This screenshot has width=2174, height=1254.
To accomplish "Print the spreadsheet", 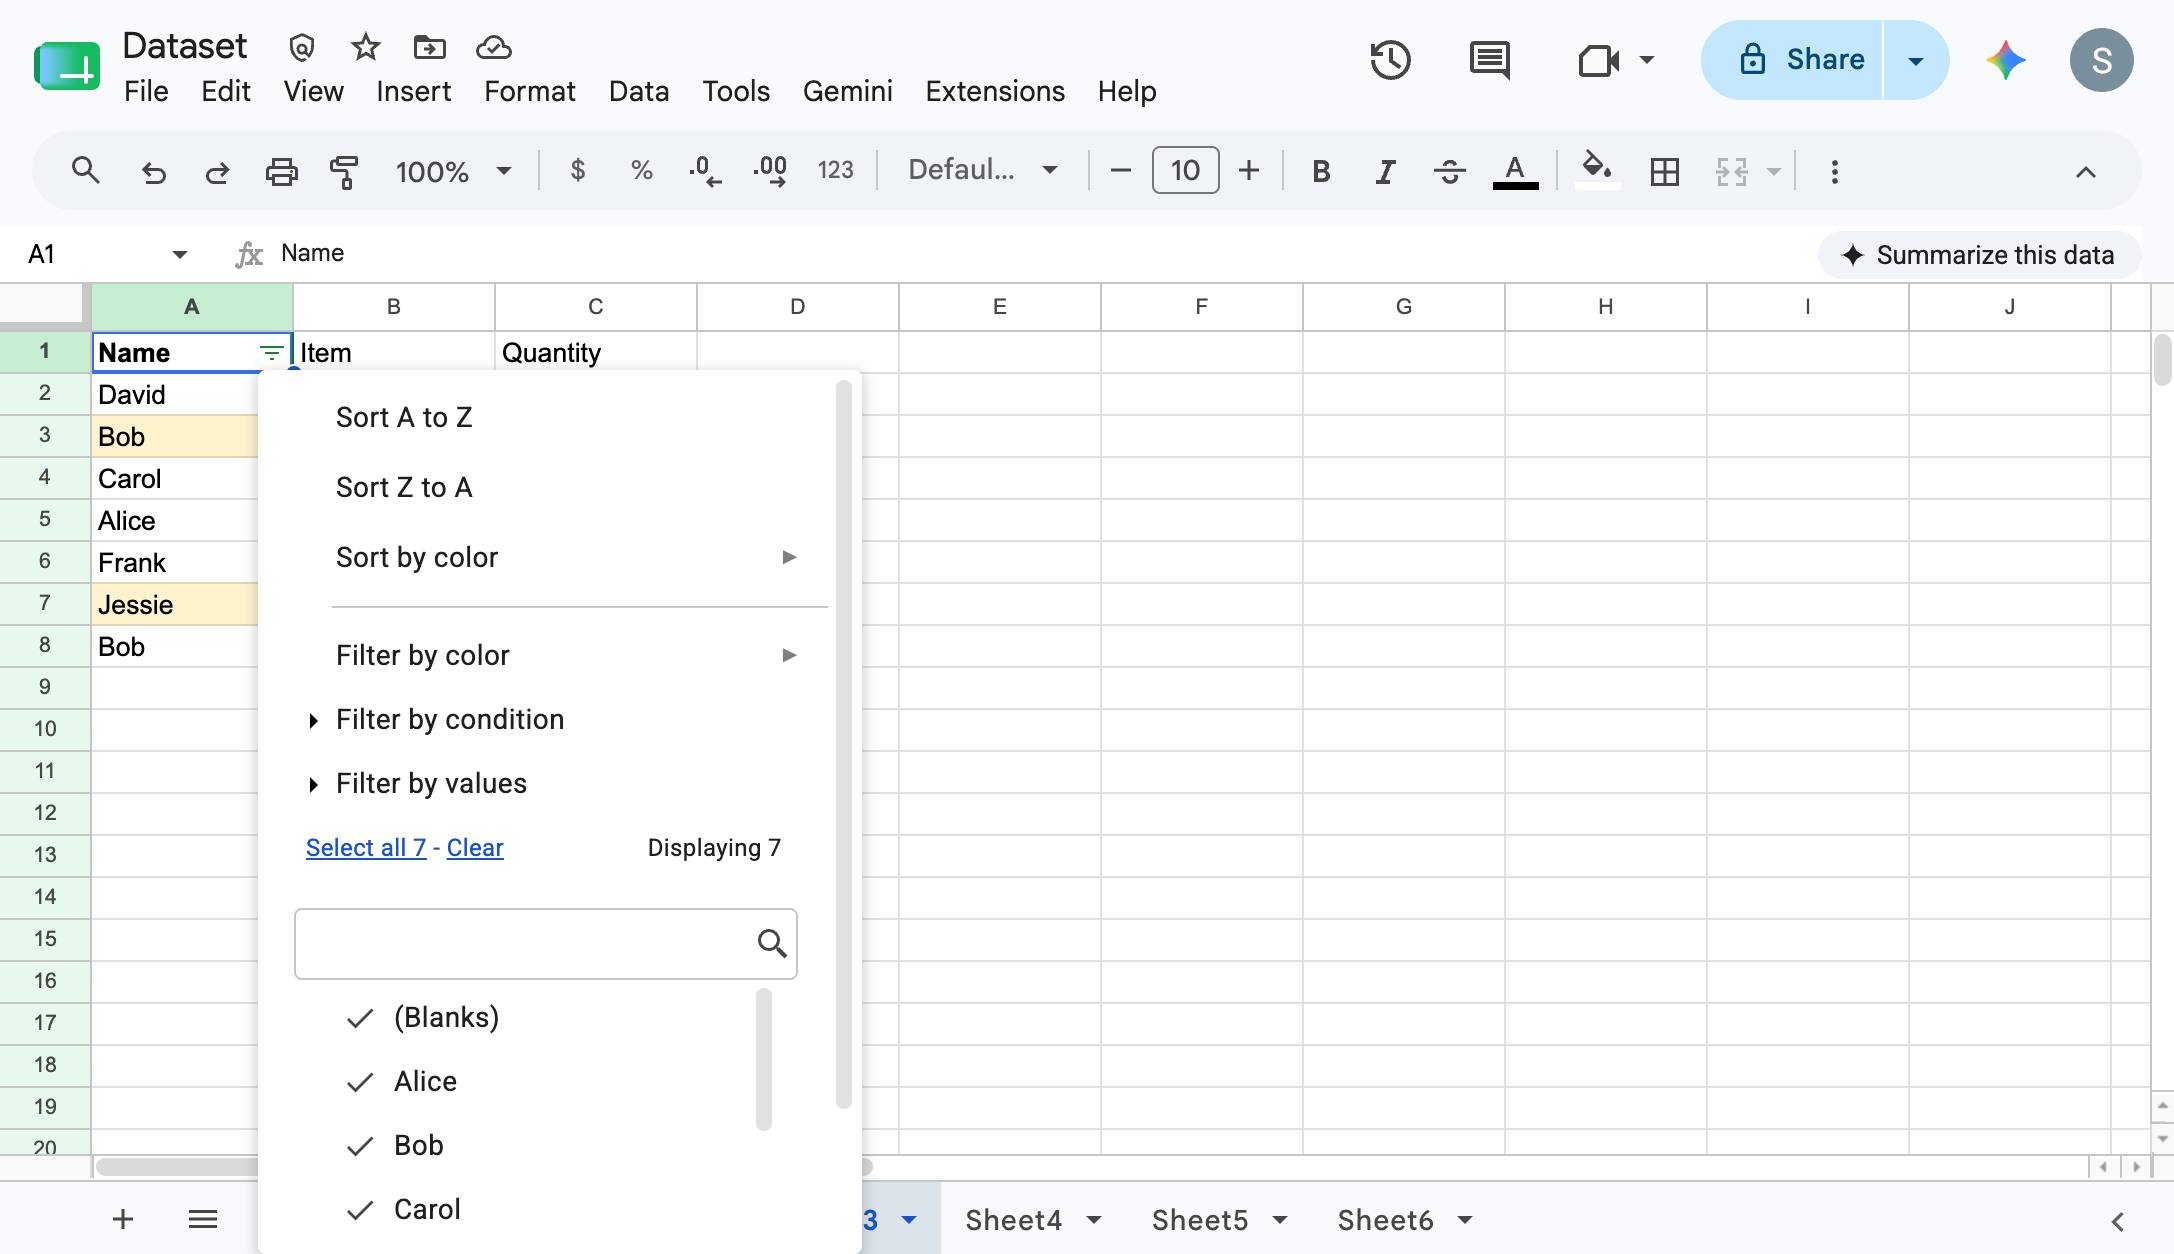I will (281, 172).
